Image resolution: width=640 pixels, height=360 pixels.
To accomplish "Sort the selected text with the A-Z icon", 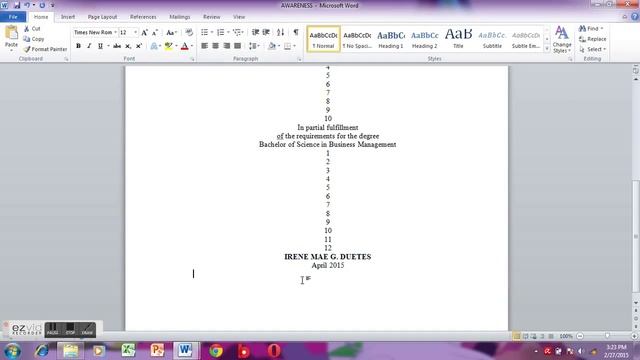I will tap(280, 32).
